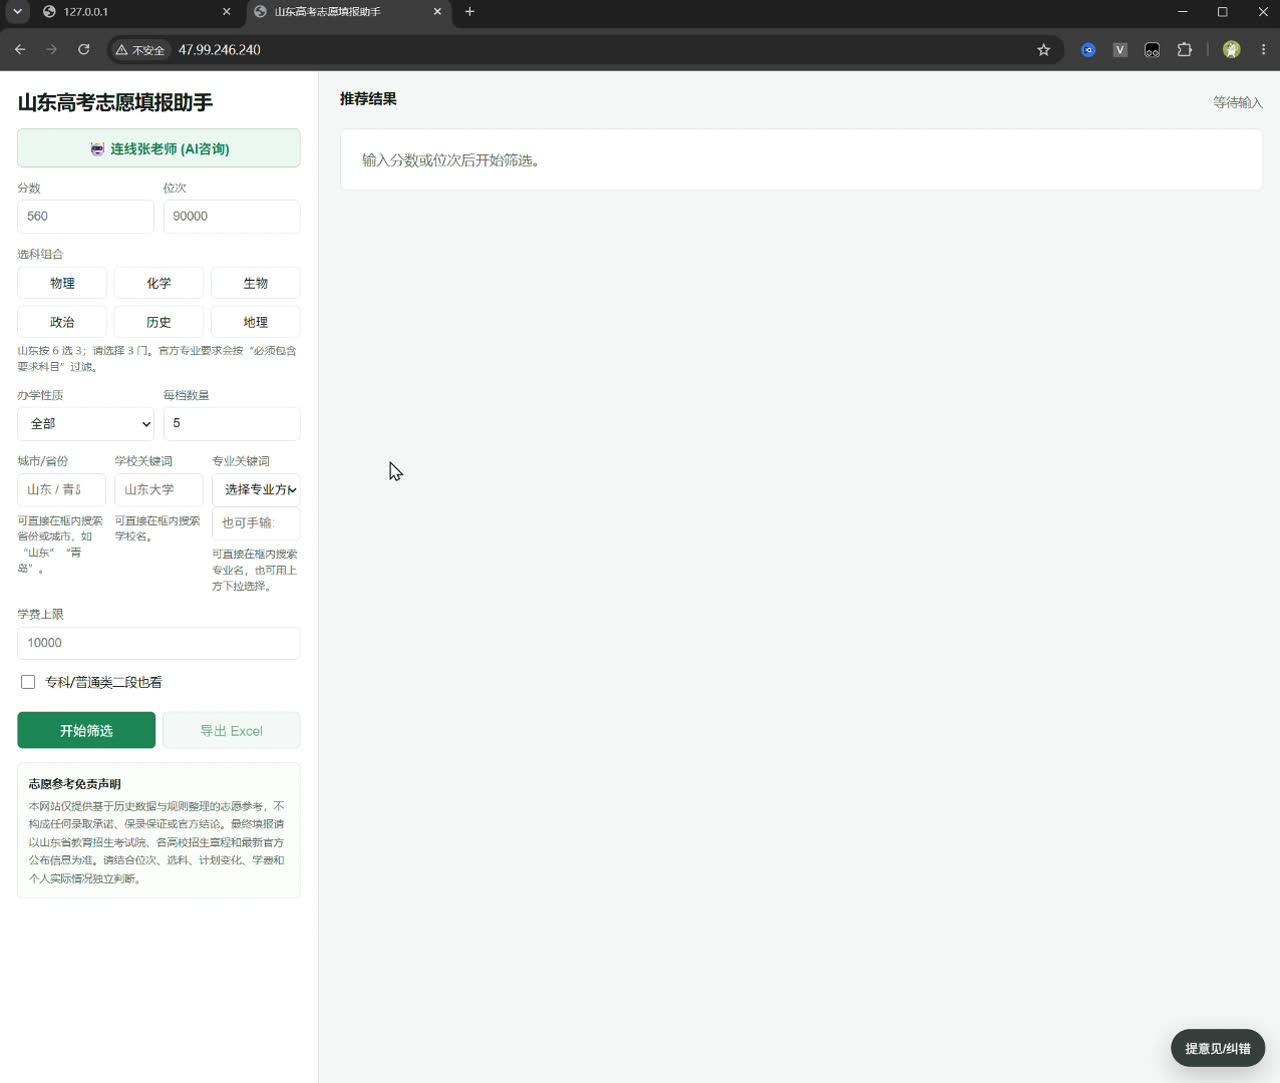
Task: Click the manual major keyword input field
Action: (256, 523)
